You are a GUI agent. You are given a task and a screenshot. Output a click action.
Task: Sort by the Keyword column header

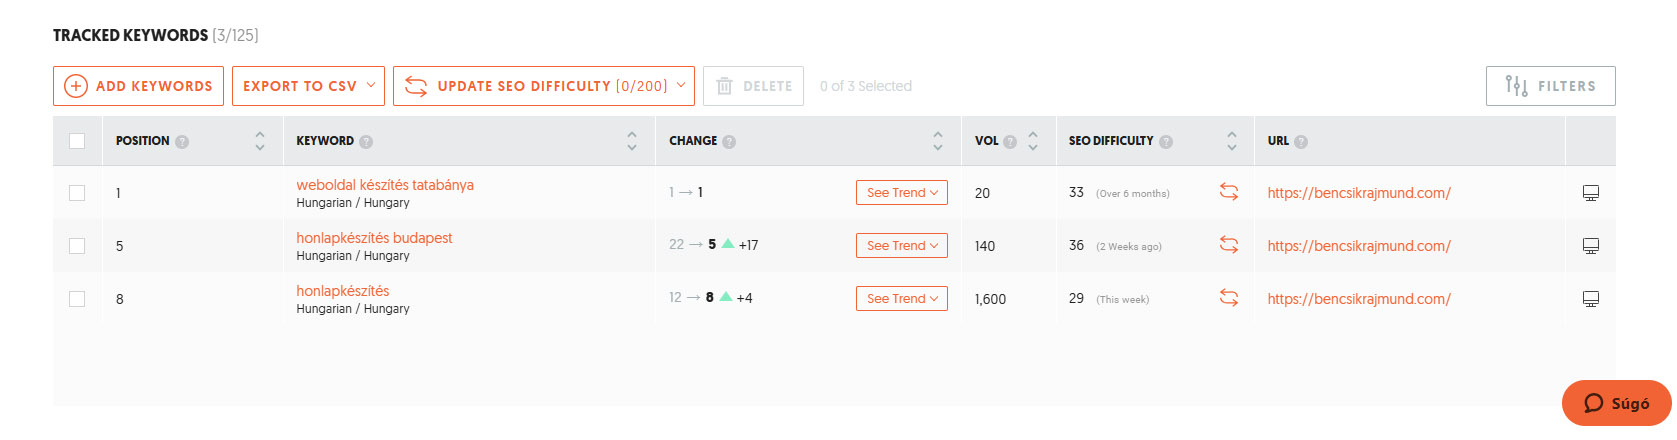coord(632,141)
